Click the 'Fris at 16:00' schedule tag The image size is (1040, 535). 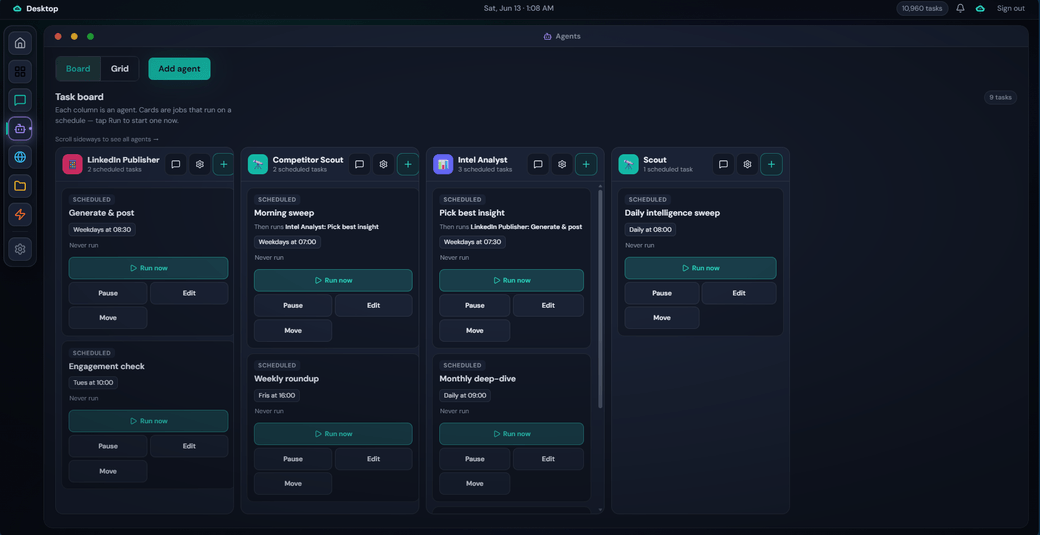click(277, 395)
